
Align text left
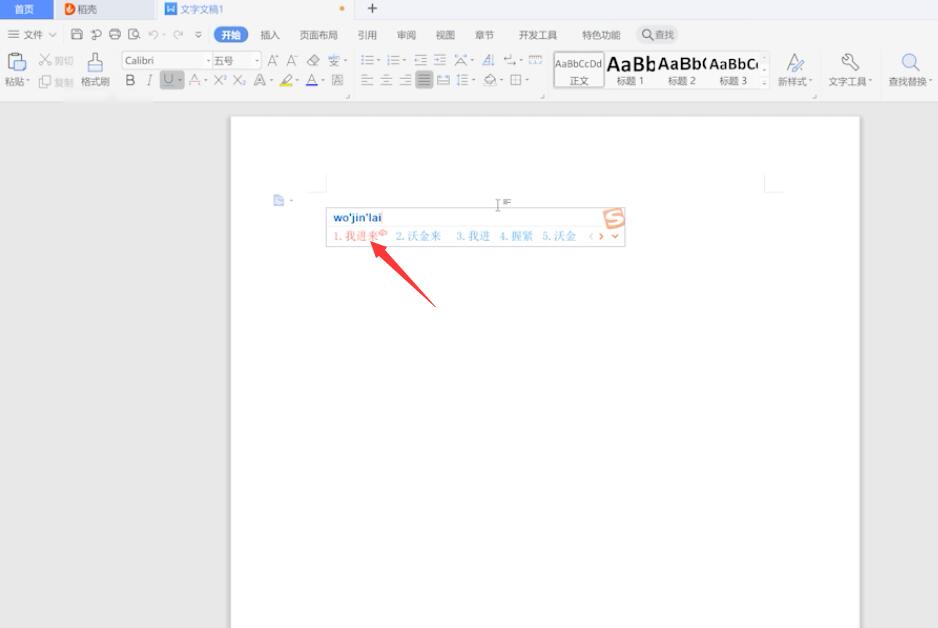367,80
